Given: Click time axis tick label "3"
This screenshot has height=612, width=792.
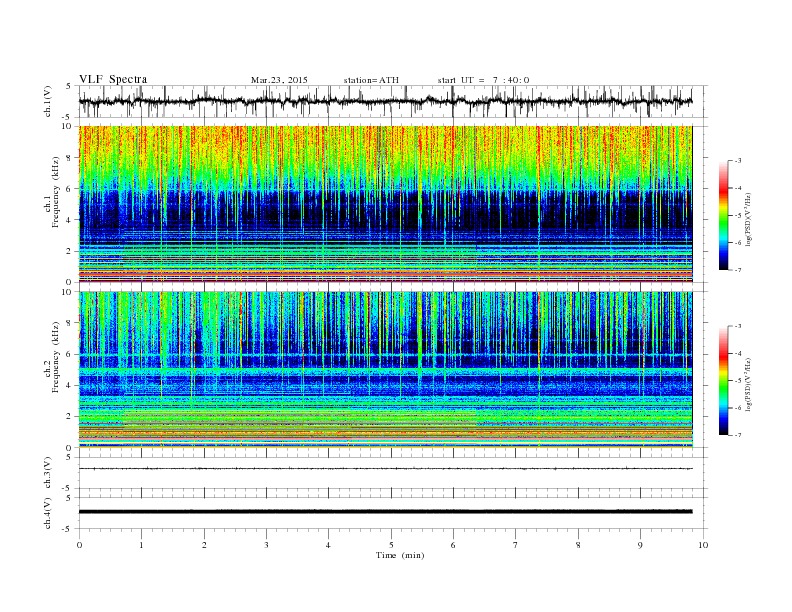Looking at the screenshot, I should [x=266, y=545].
